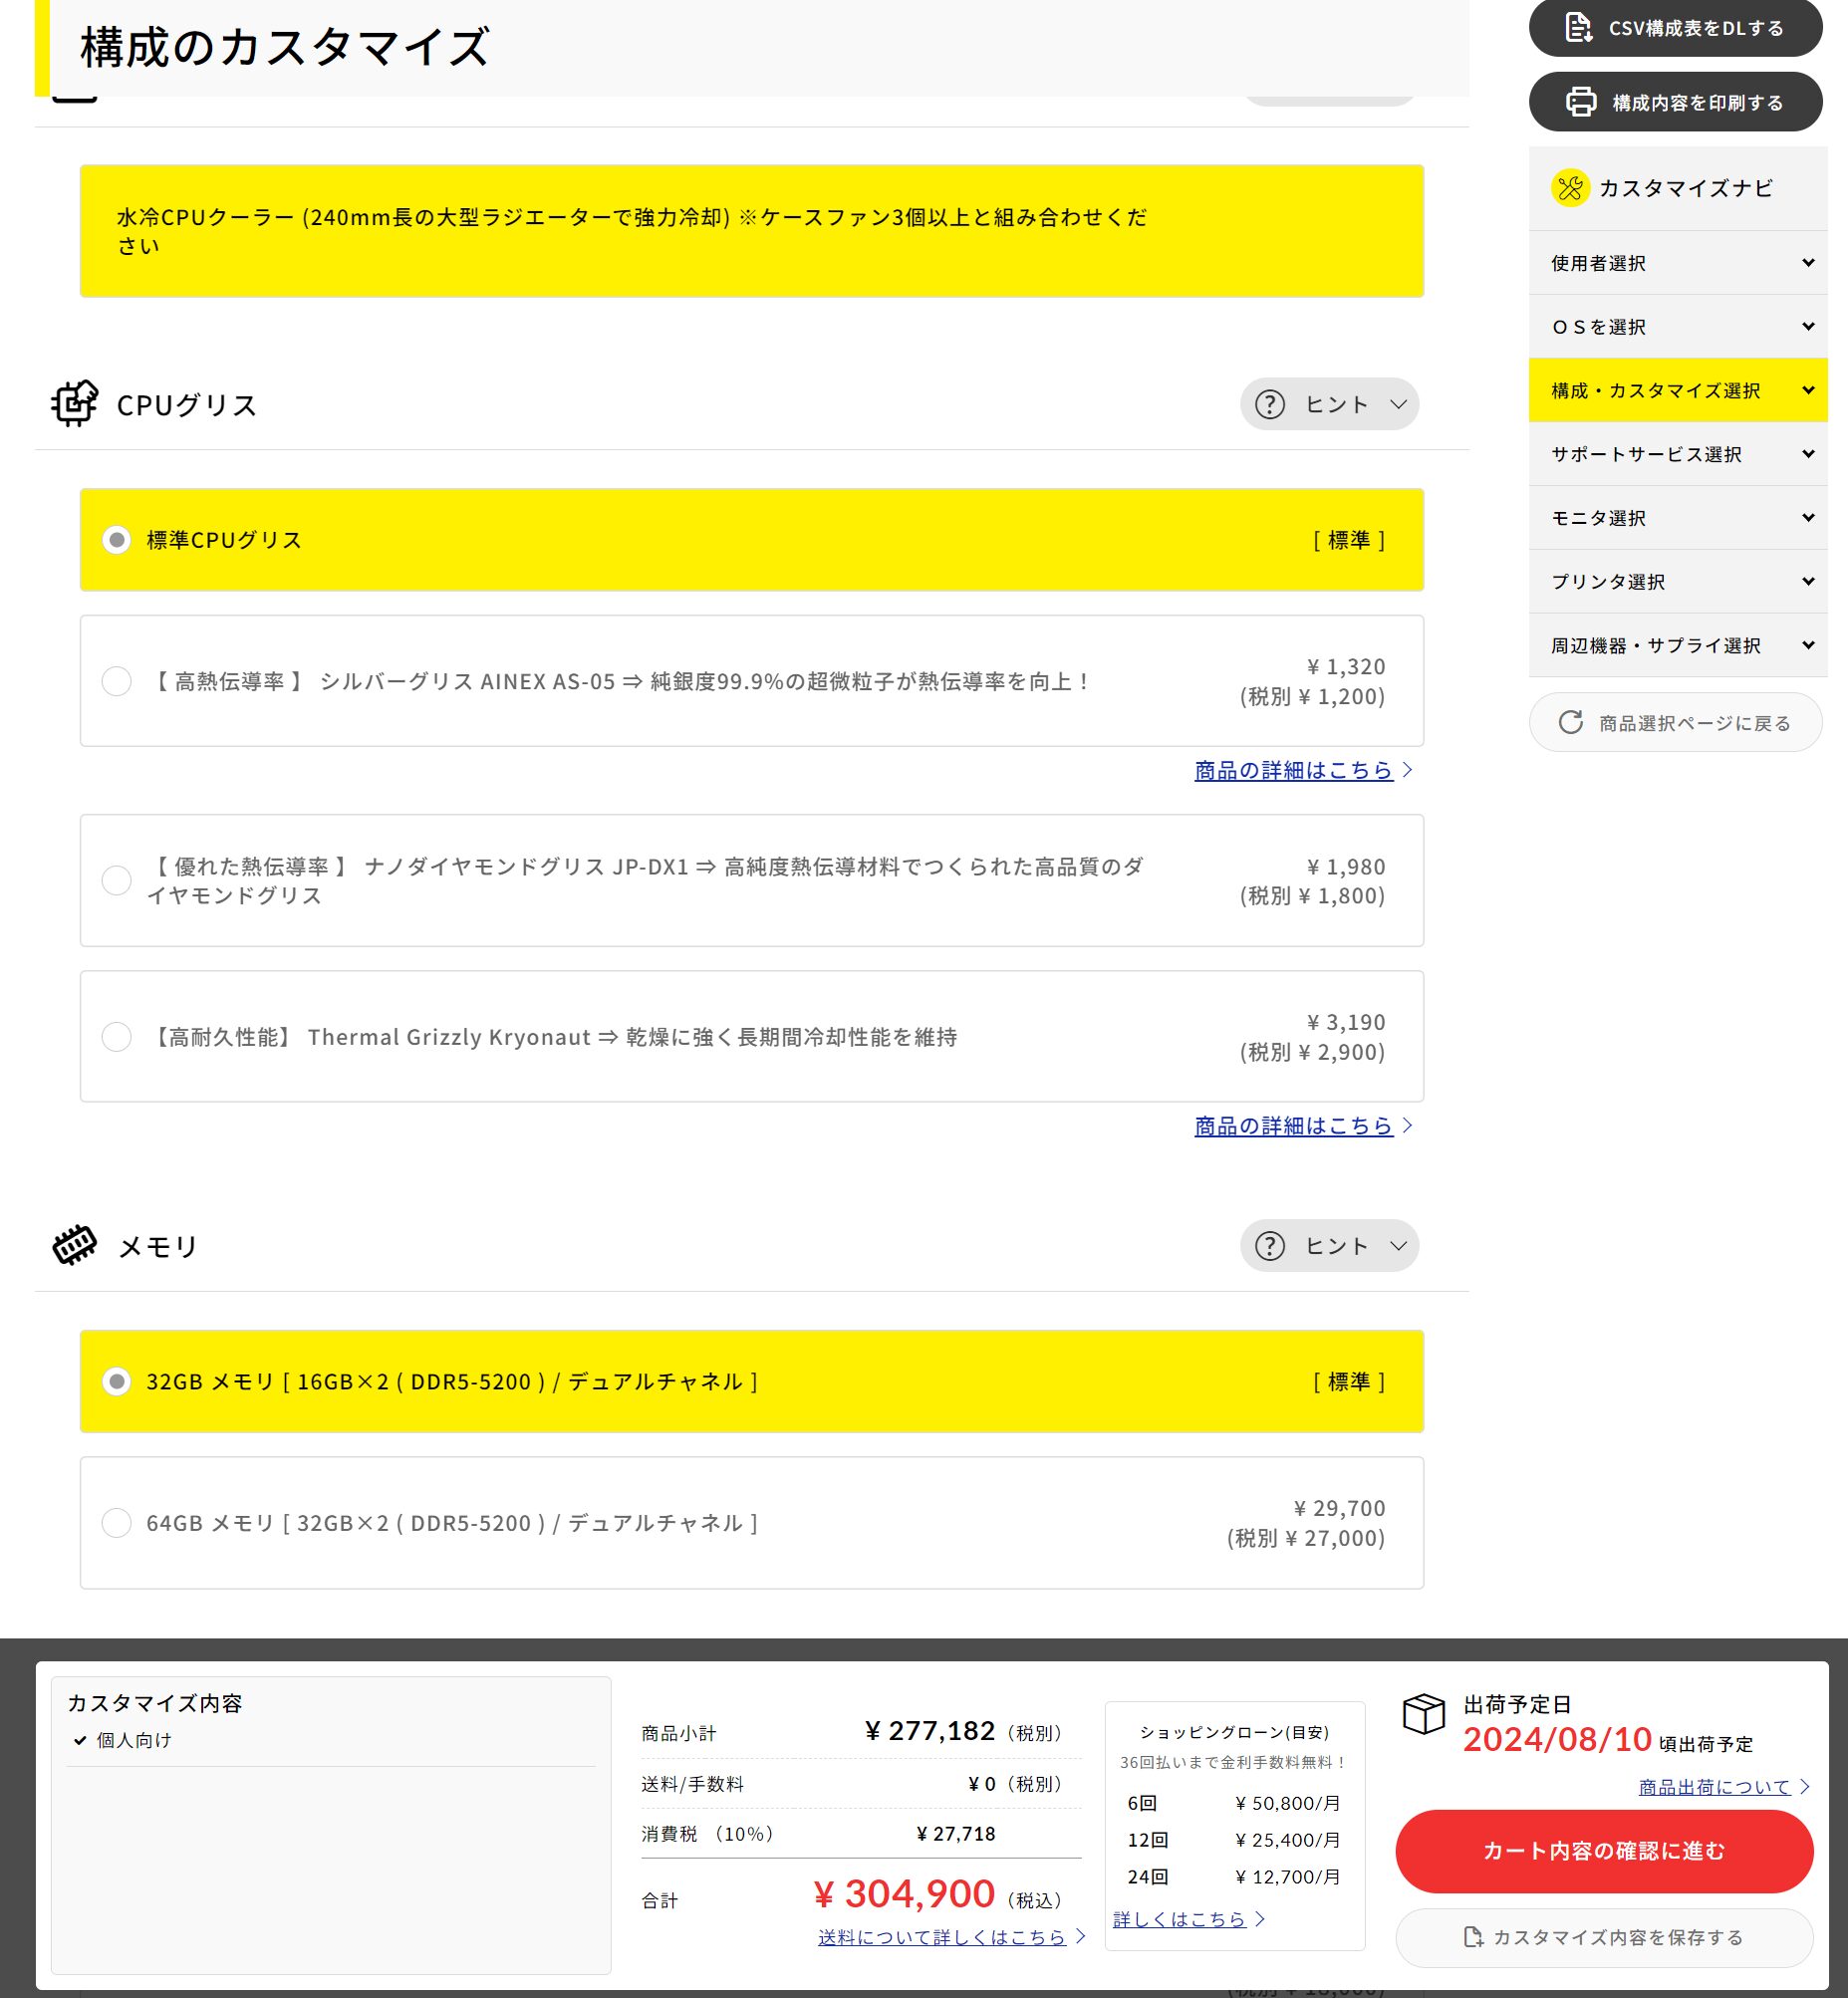1848x1998 pixels.
Task: Click カスタマイズ内容を保存する button
Action: 1604,1937
